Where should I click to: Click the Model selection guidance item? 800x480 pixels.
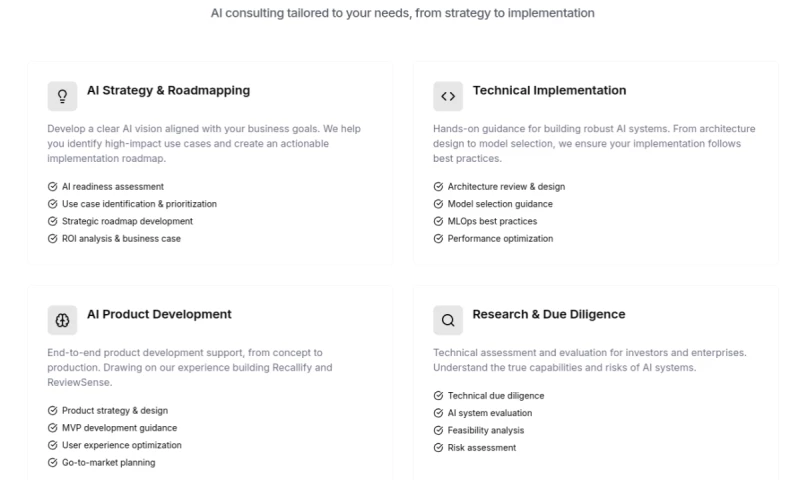(x=500, y=204)
